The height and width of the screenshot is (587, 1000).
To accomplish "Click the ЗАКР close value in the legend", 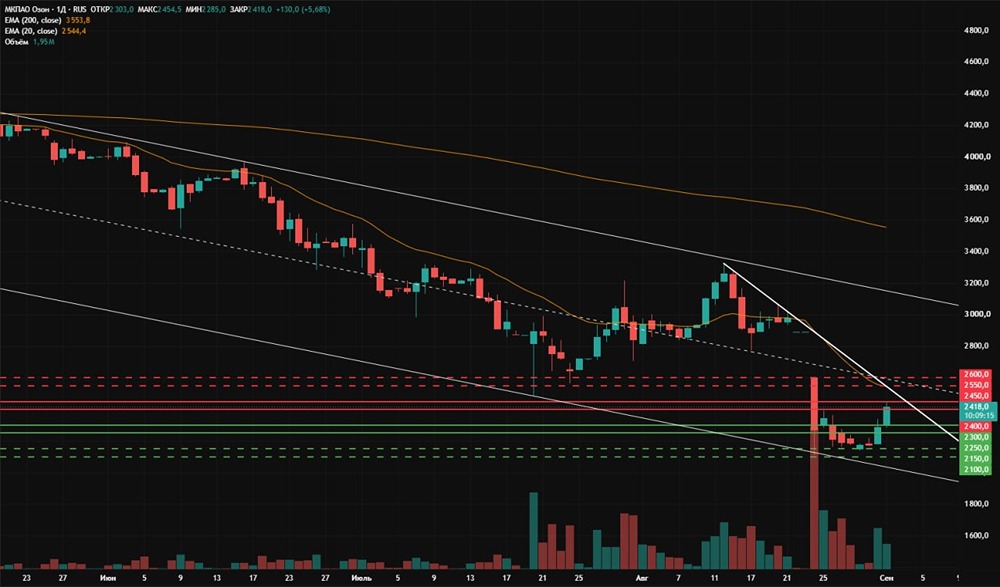I will (x=261, y=10).
